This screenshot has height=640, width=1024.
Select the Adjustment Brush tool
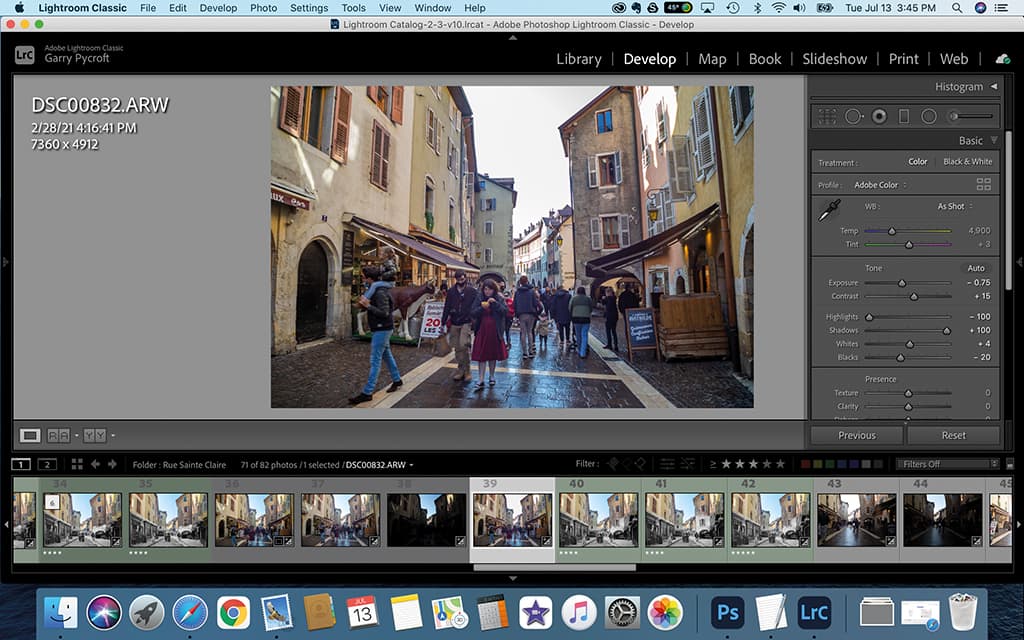(971, 116)
